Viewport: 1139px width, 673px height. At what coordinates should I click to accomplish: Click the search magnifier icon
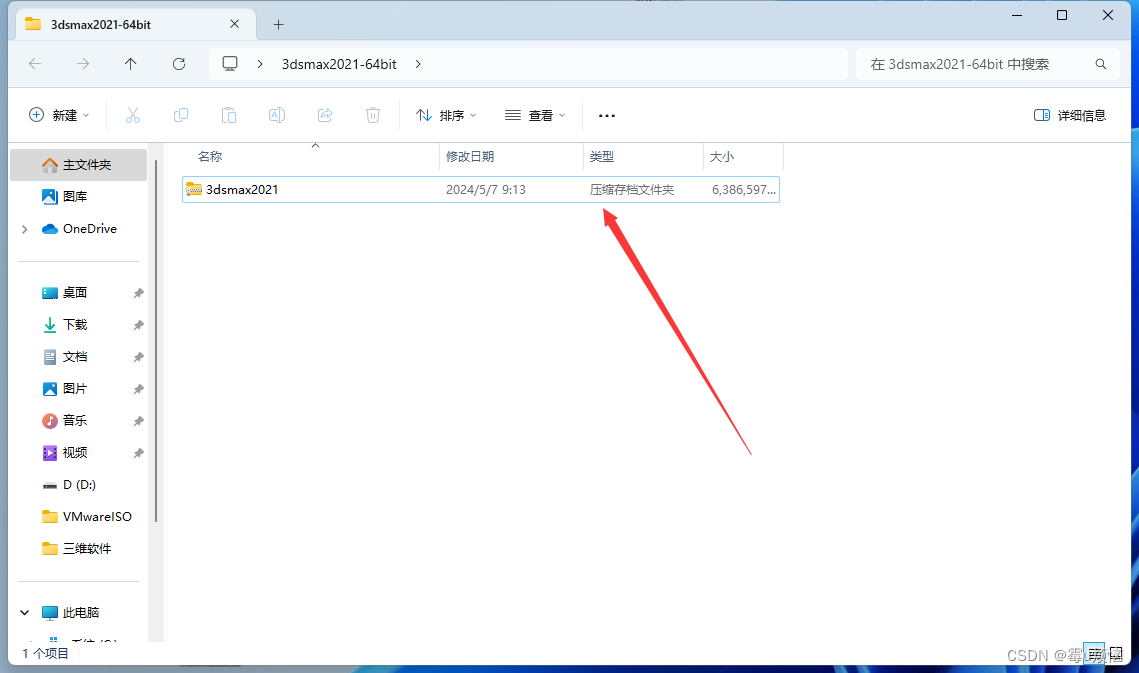(x=1101, y=64)
